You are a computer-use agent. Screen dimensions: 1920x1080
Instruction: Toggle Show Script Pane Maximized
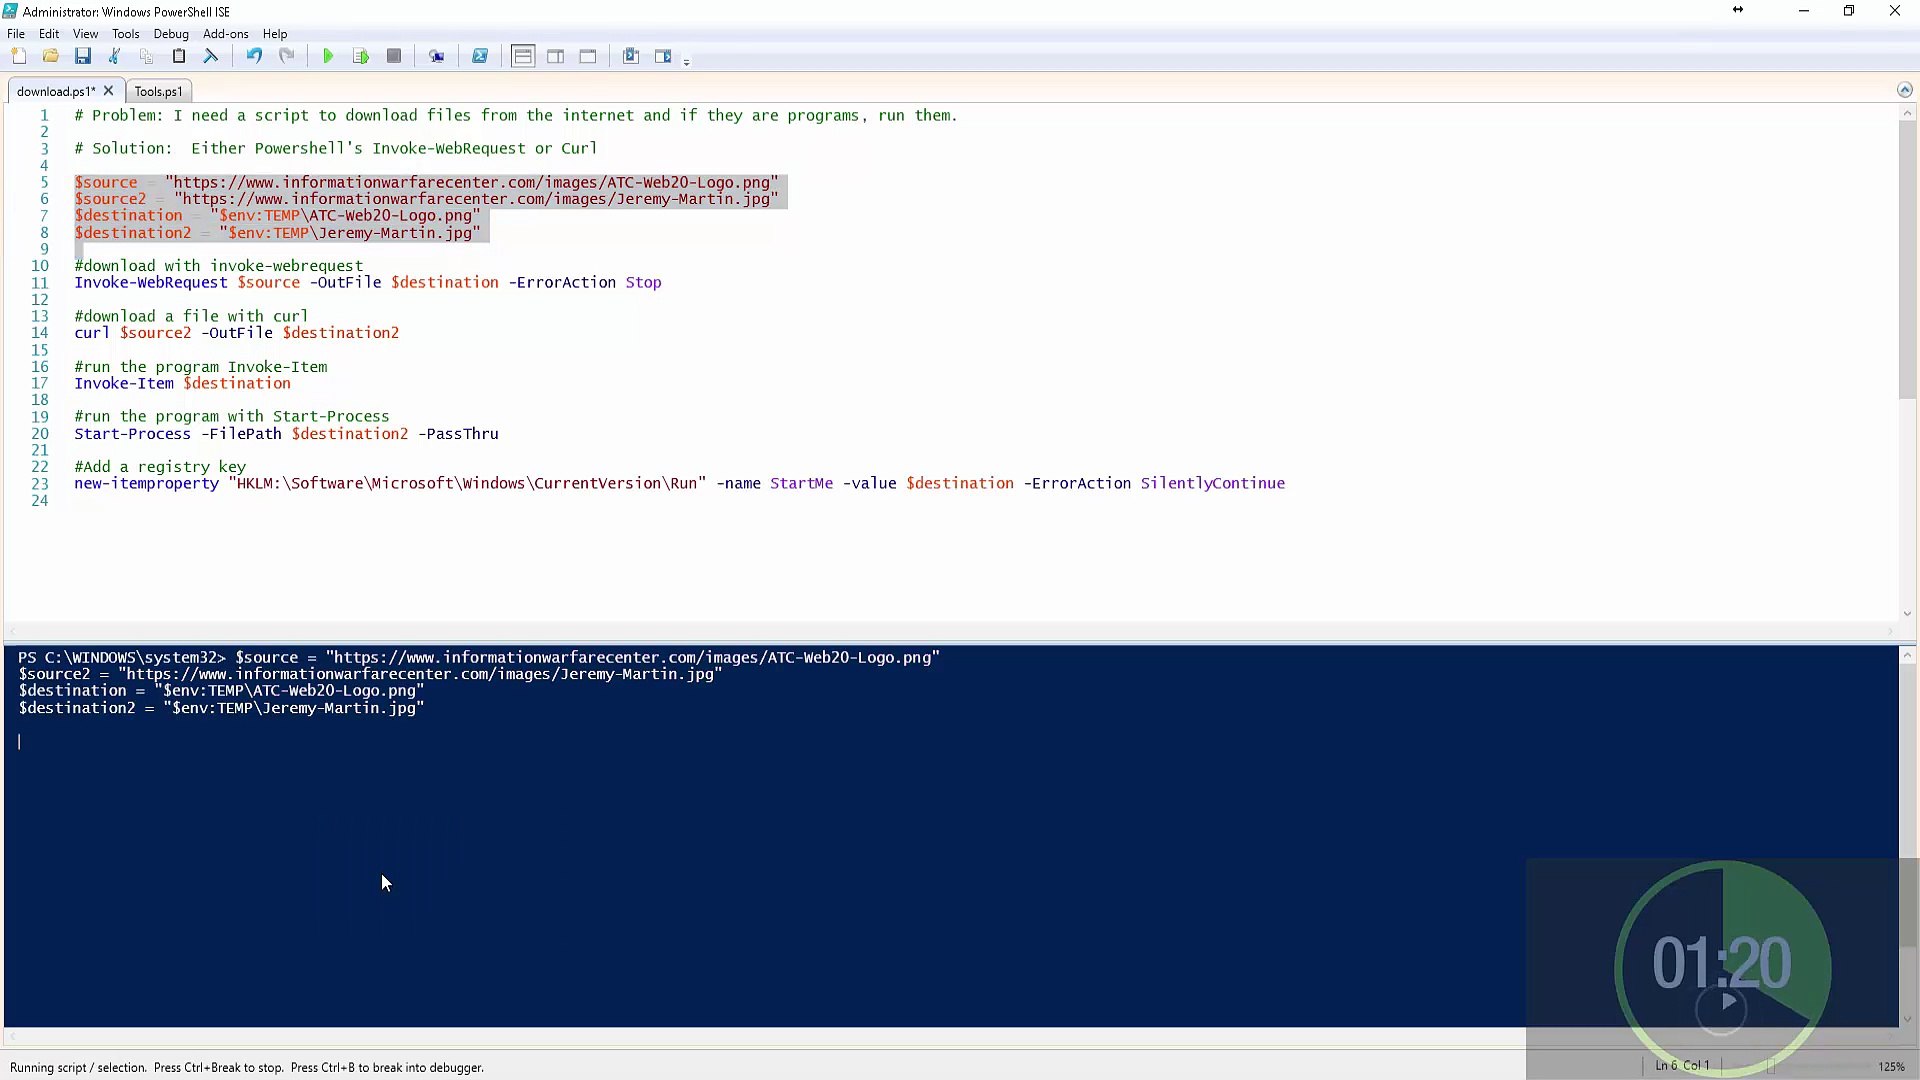pyautogui.click(x=589, y=56)
